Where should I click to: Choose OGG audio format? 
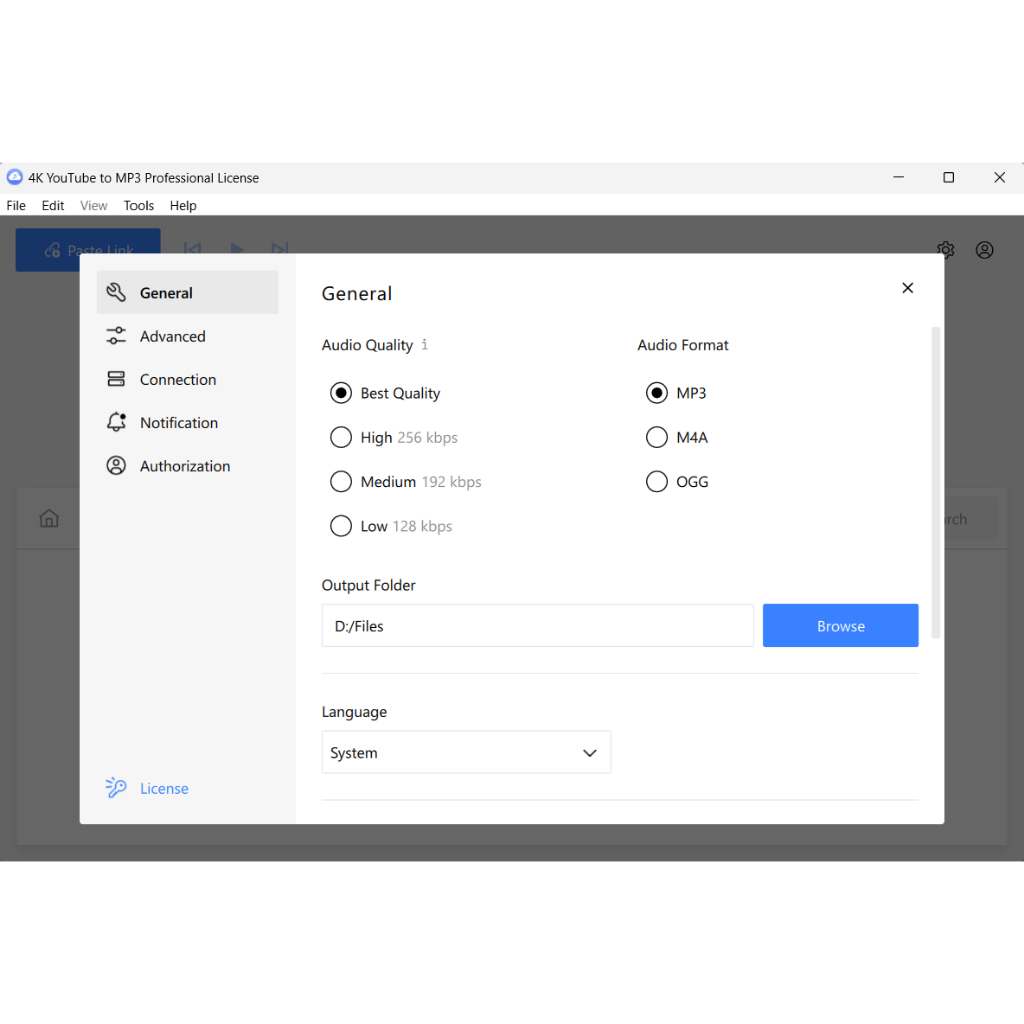pyautogui.click(x=657, y=482)
